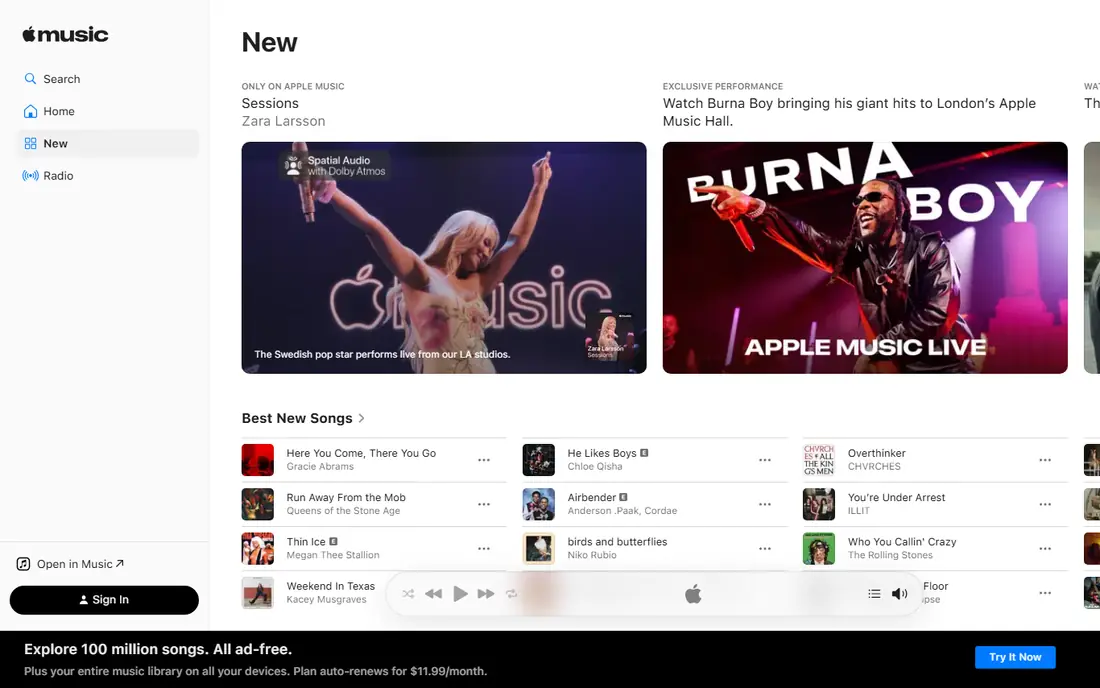
Task: Click the Who You Callin' Crazy artwork
Action: 819,548
